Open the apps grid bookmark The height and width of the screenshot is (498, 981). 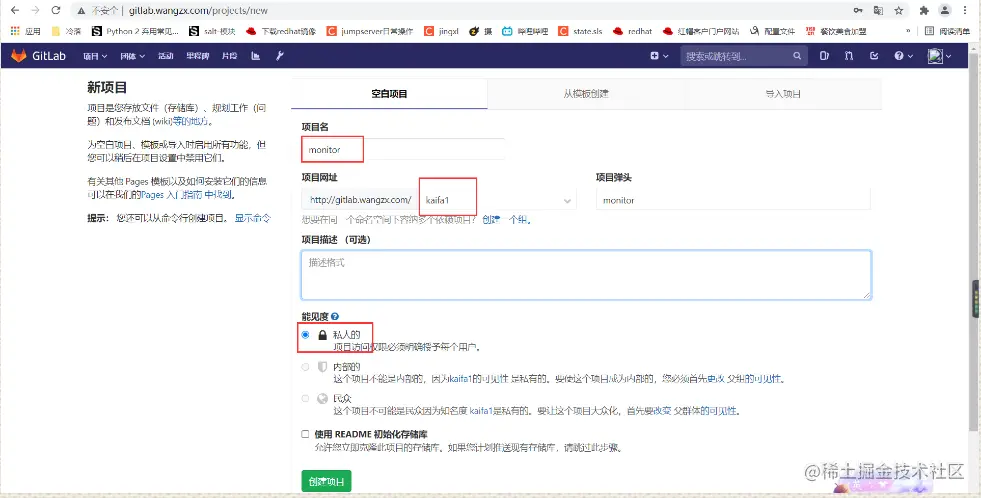point(25,31)
